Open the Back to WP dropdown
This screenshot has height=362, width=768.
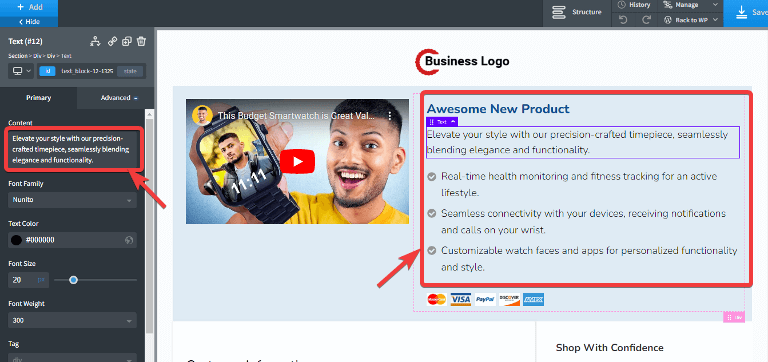click(x=691, y=20)
